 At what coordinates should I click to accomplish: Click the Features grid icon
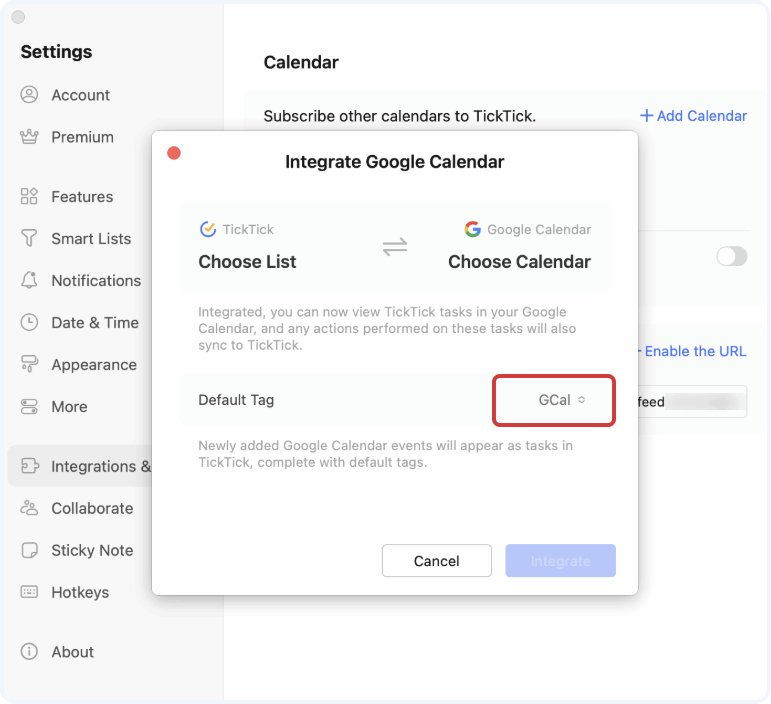pyautogui.click(x=29, y=197)
